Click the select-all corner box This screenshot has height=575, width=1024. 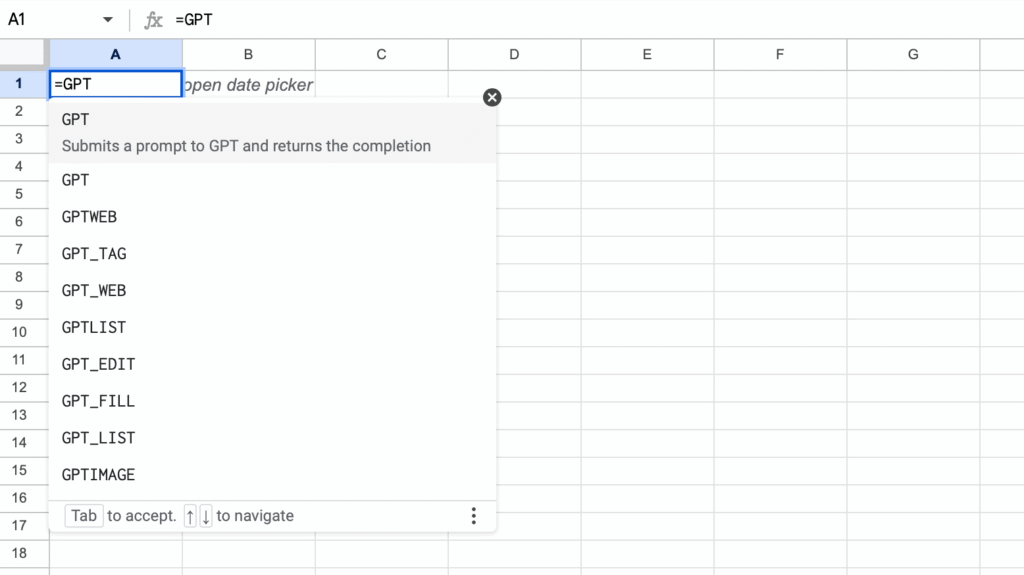24,54
